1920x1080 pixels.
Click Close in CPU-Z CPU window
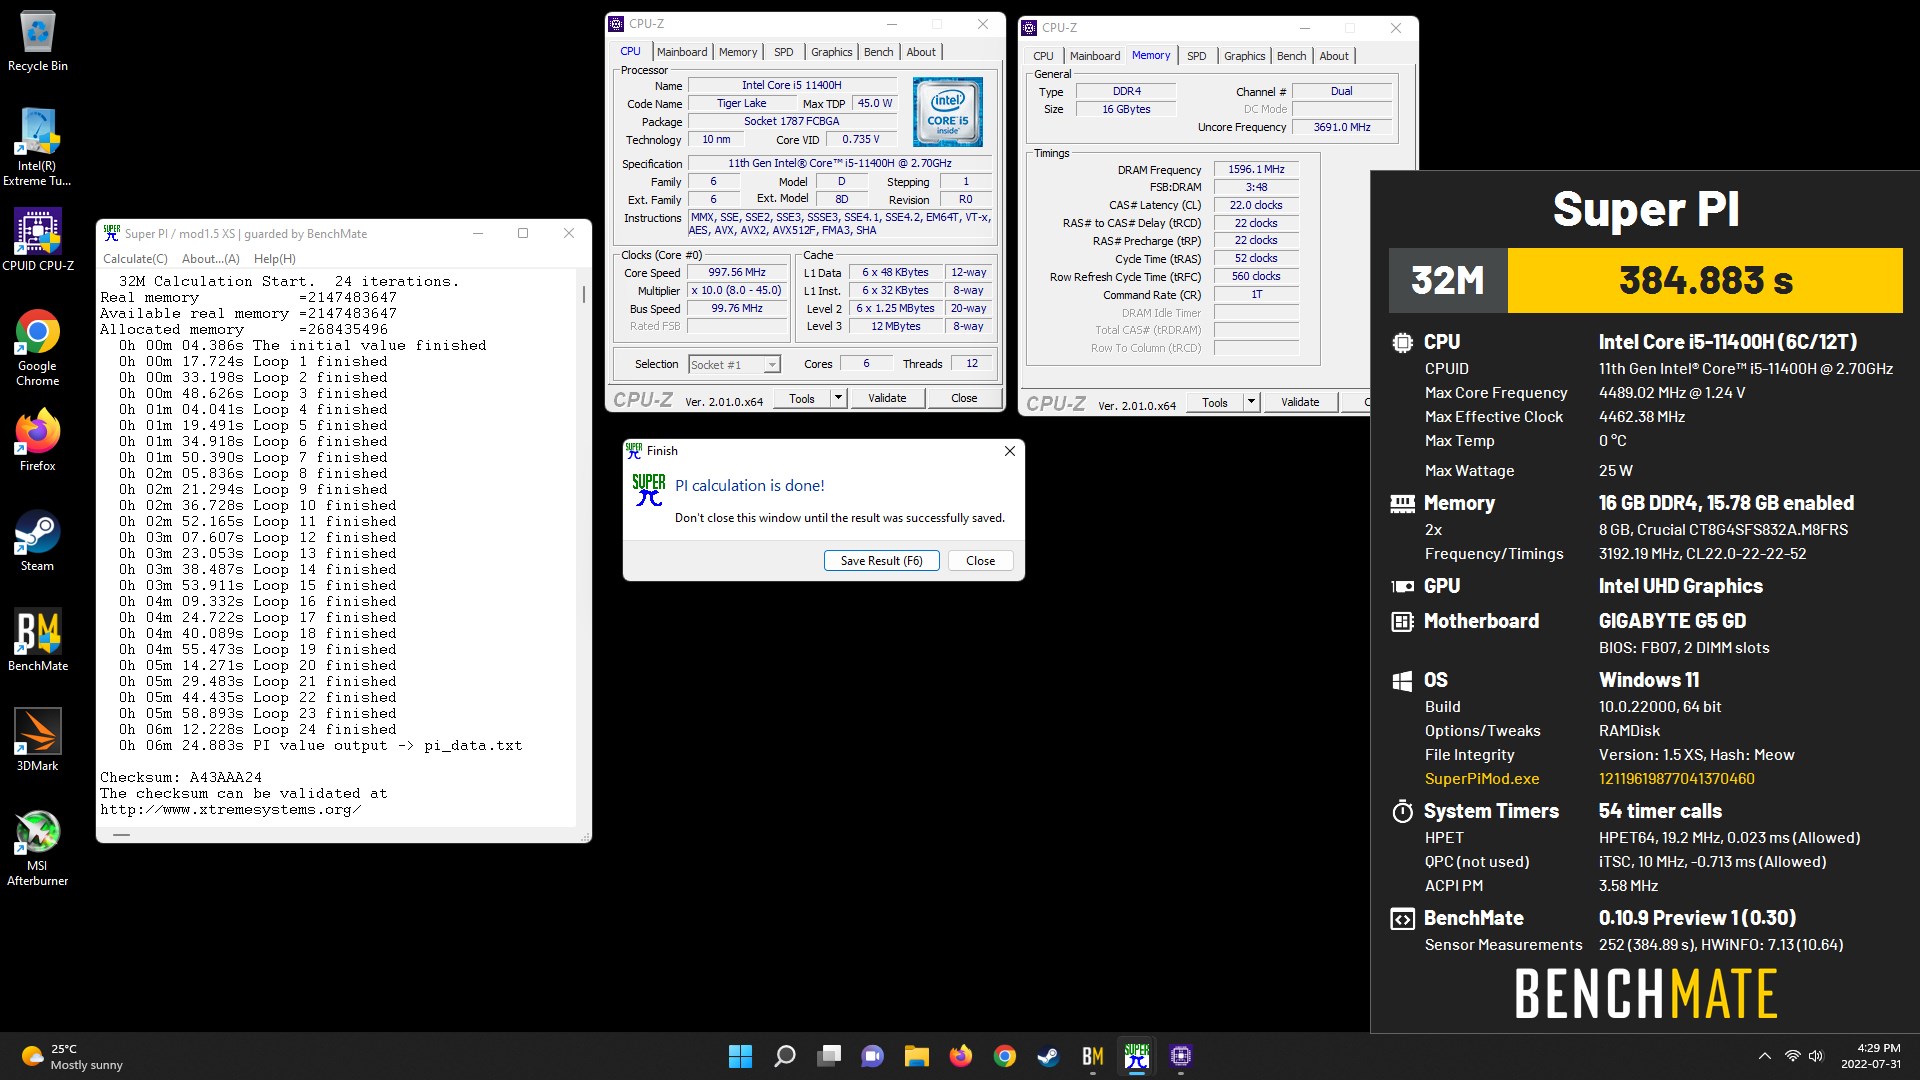point(964,398)
